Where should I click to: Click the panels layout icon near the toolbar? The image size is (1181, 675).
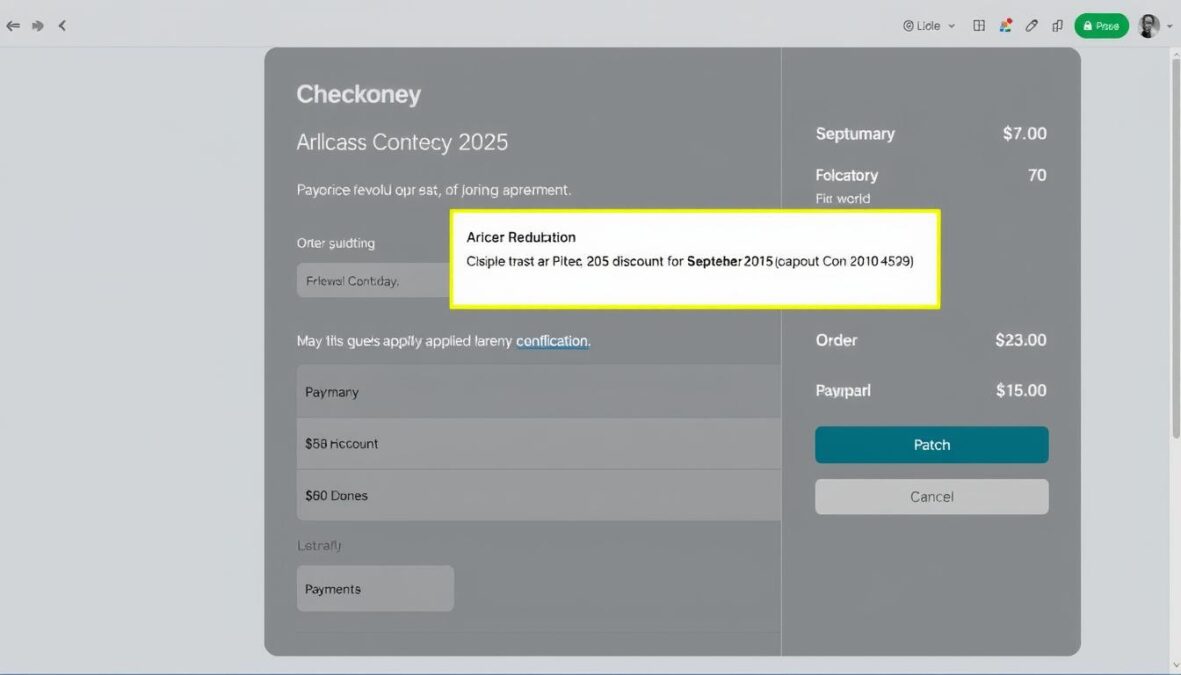pyautogui.click(x=1057, y=25)
